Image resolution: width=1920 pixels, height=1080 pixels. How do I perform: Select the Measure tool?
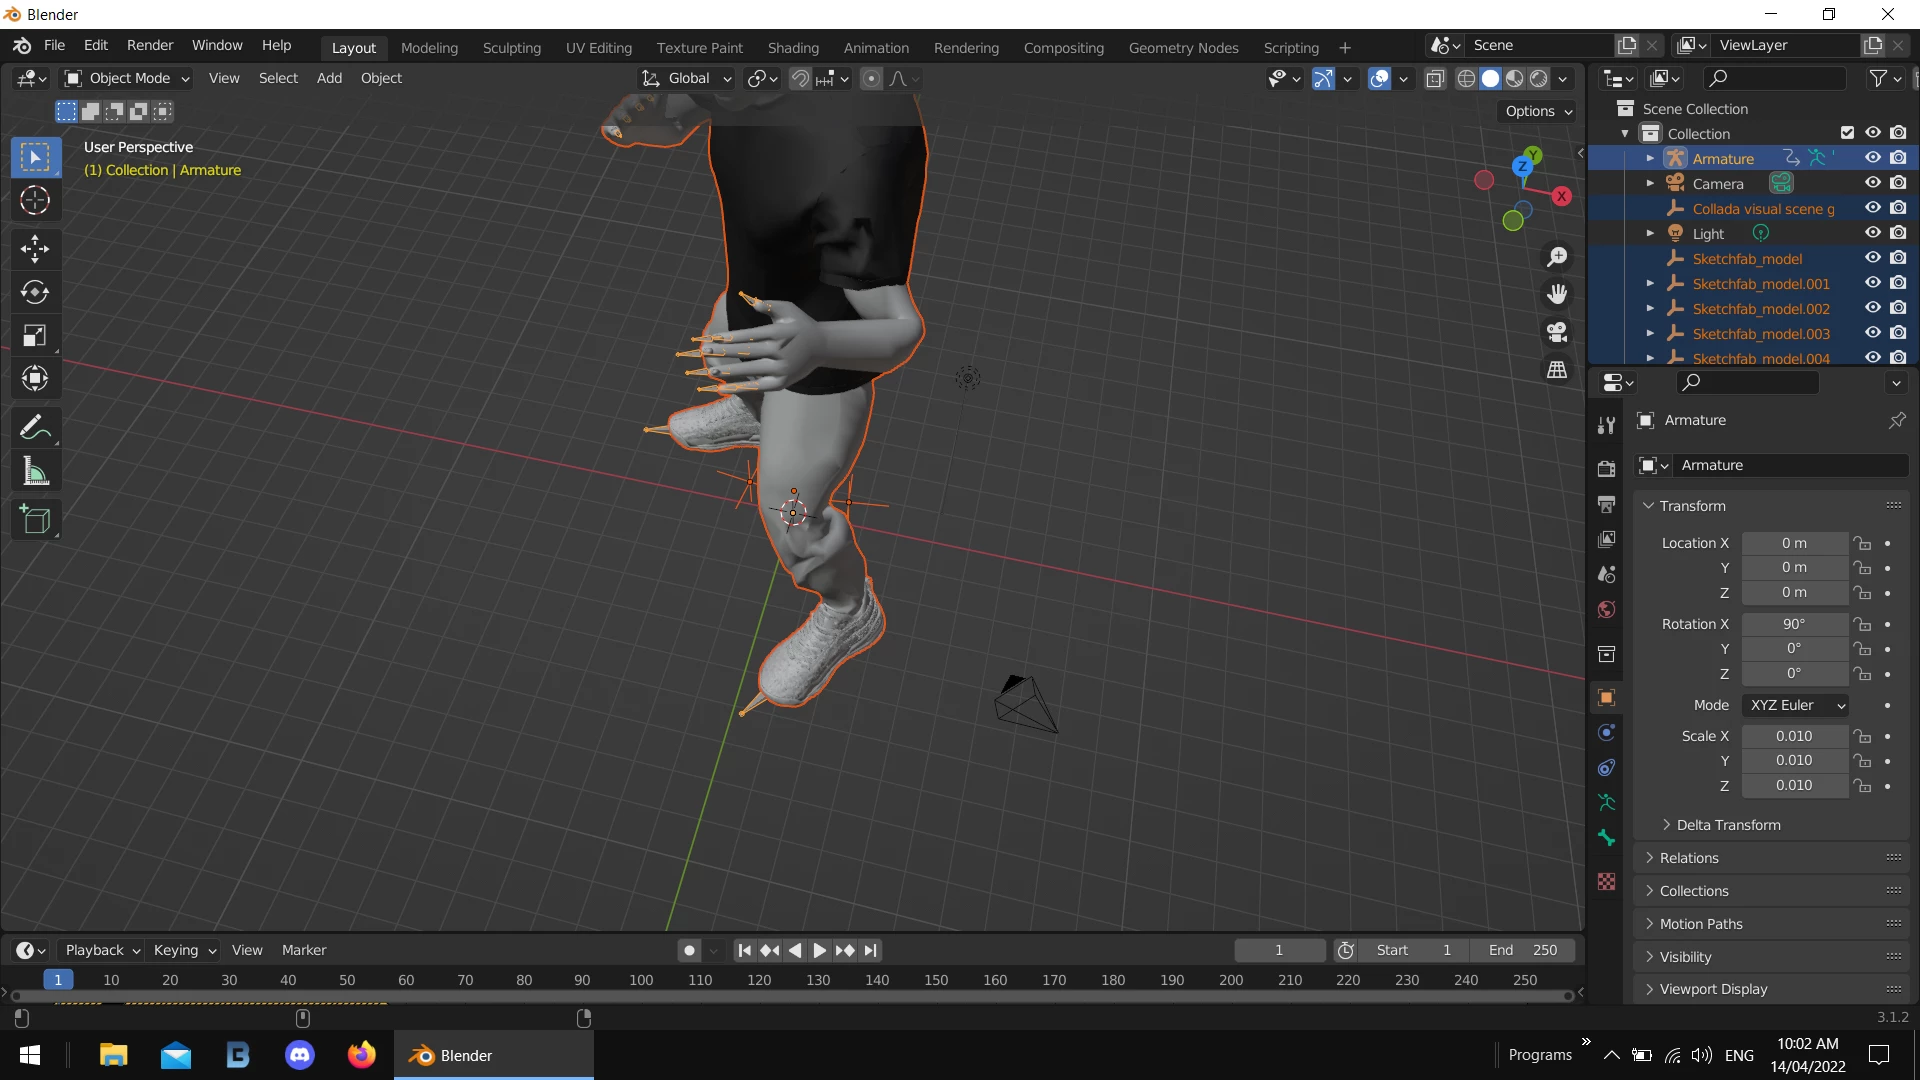coord(35,472)
